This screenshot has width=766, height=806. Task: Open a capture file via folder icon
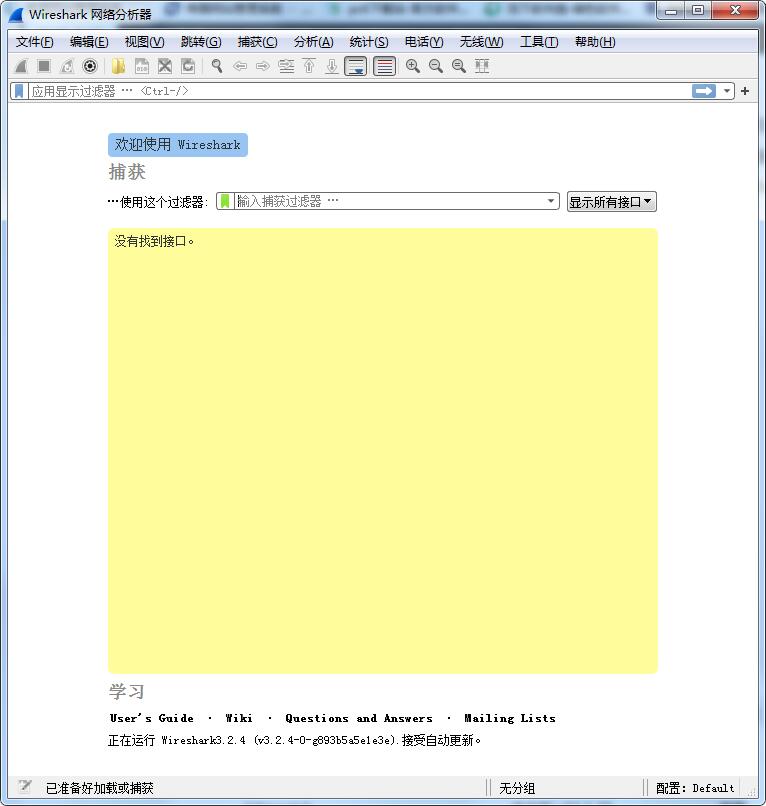click(x=118, y=66)
